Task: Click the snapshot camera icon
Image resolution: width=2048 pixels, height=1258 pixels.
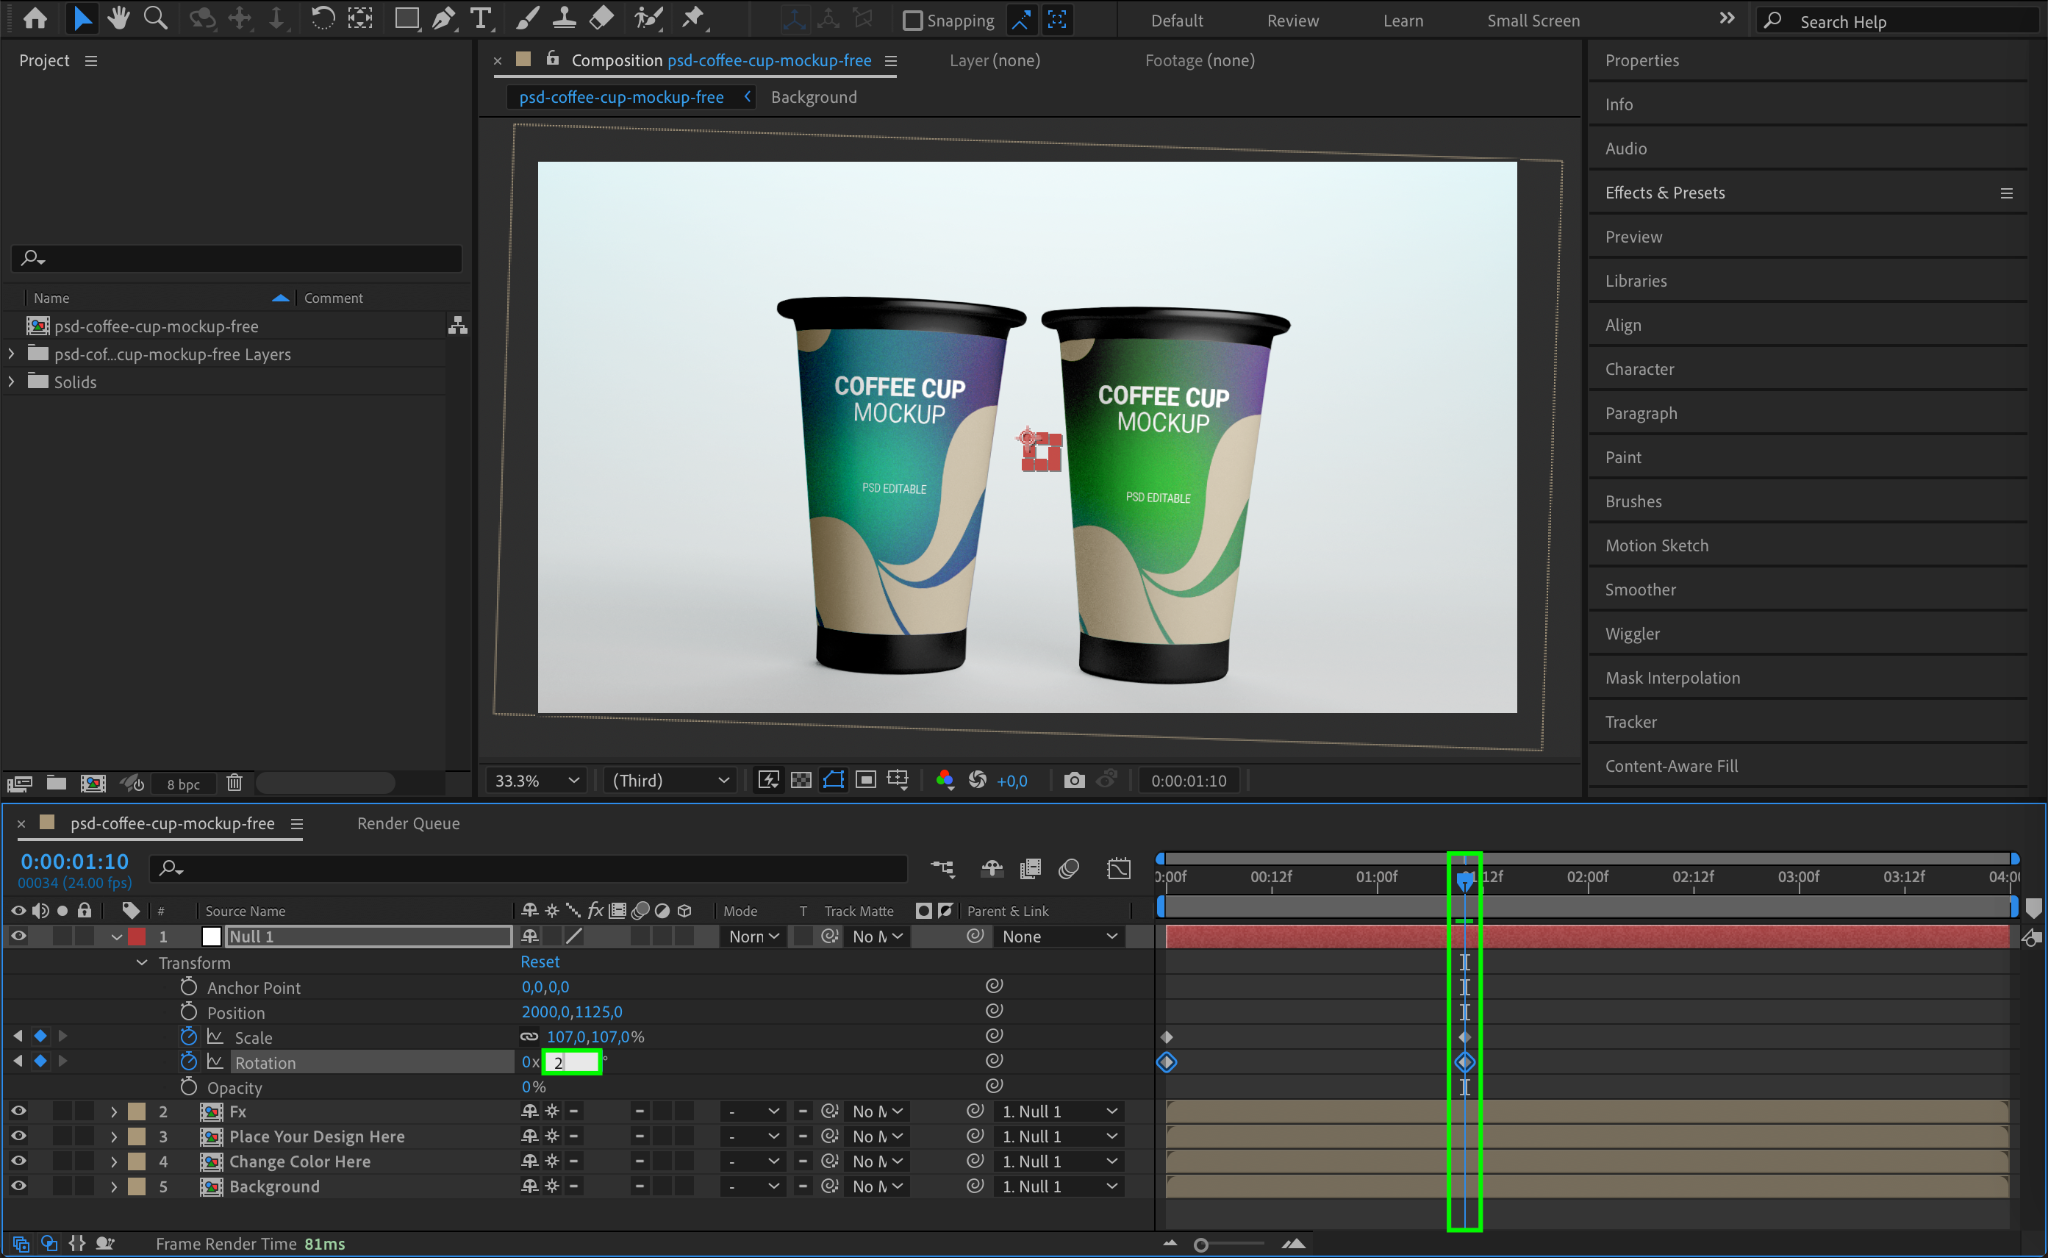Action: tap(1074, 780)
